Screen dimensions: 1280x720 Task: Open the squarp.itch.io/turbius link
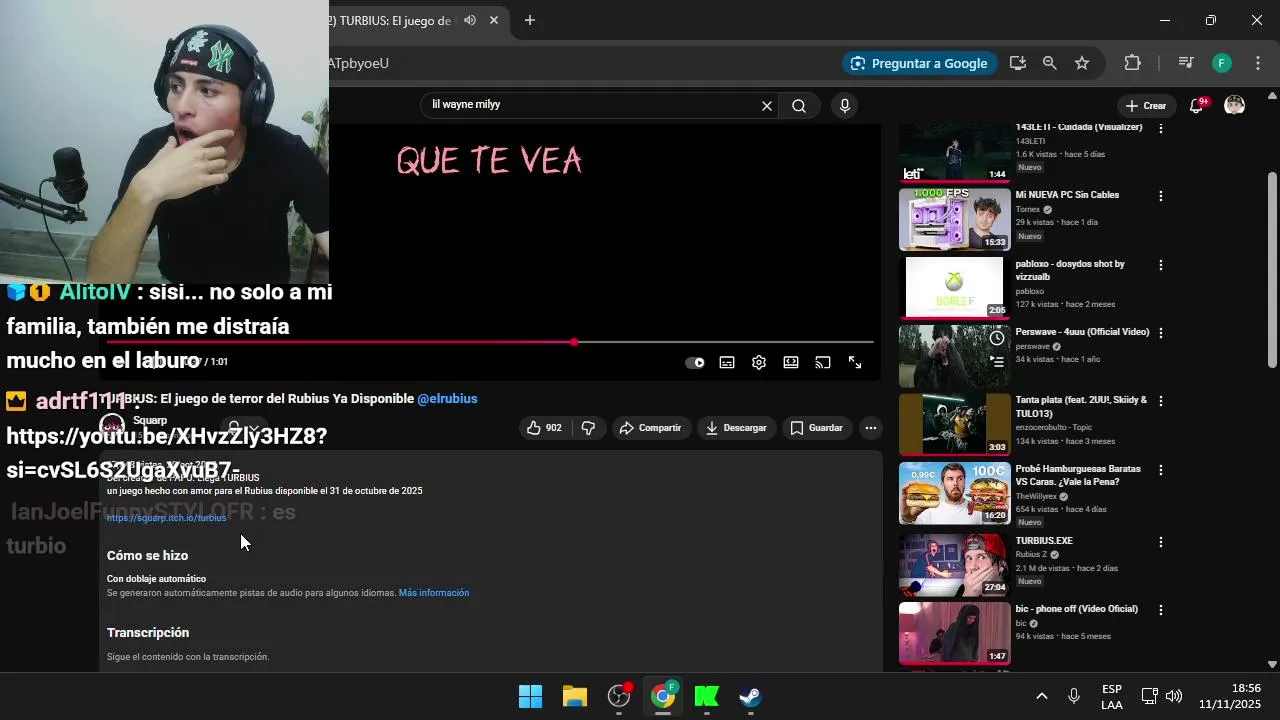click(167, 518)
